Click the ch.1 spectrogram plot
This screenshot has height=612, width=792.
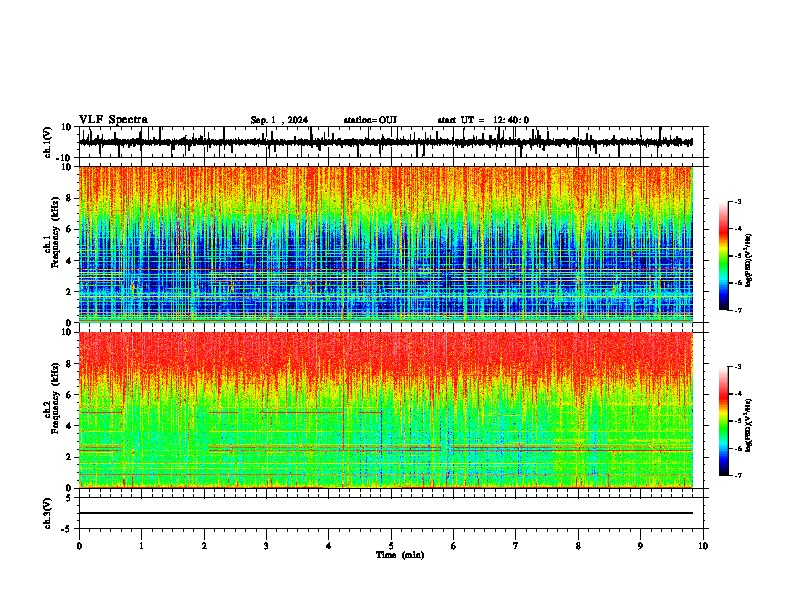[385, 244]
